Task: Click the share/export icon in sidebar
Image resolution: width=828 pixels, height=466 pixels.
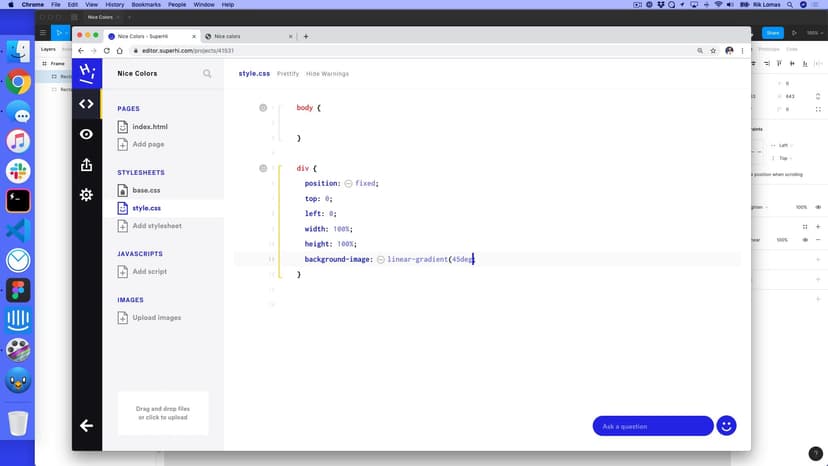Action: 87,165
